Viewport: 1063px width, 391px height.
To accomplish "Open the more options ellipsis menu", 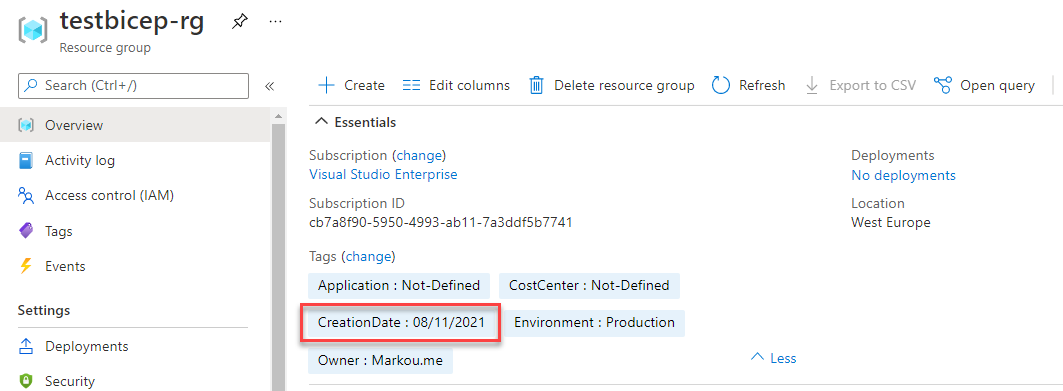I will coord(275,22).
